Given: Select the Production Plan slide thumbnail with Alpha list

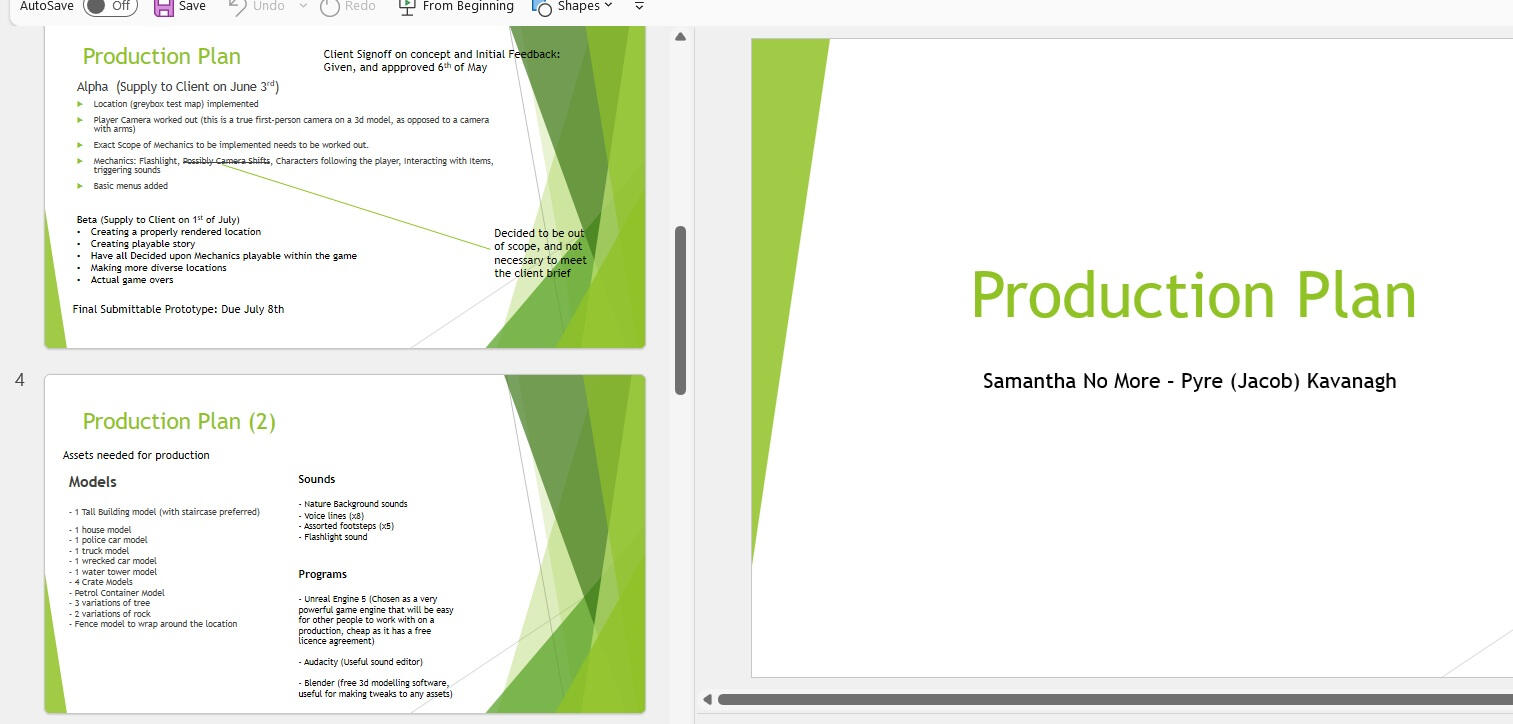Looking at the screenshot, I should click(x=344, y=186).
